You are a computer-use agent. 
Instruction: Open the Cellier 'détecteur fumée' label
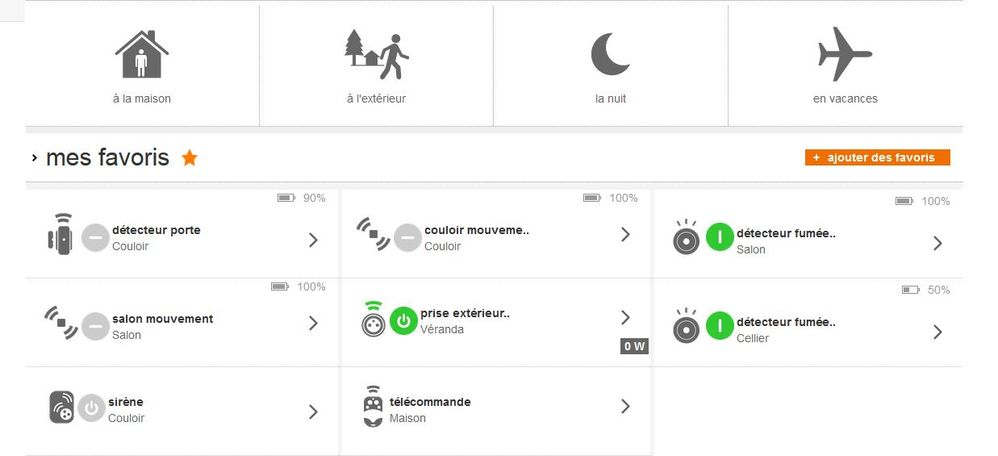coord(785,322)
